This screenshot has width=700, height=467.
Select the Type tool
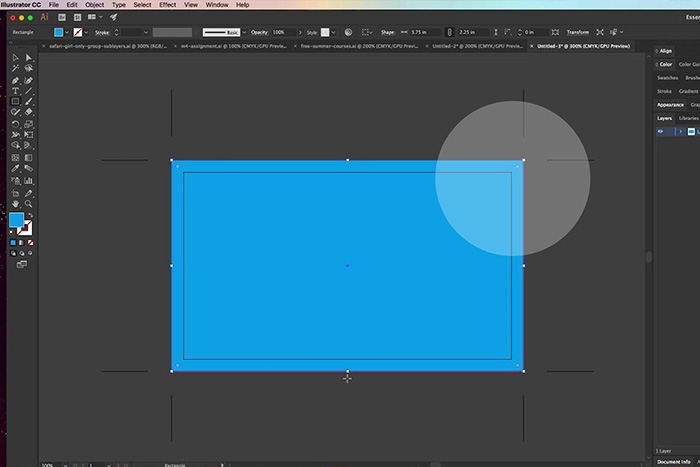(15, 91)
